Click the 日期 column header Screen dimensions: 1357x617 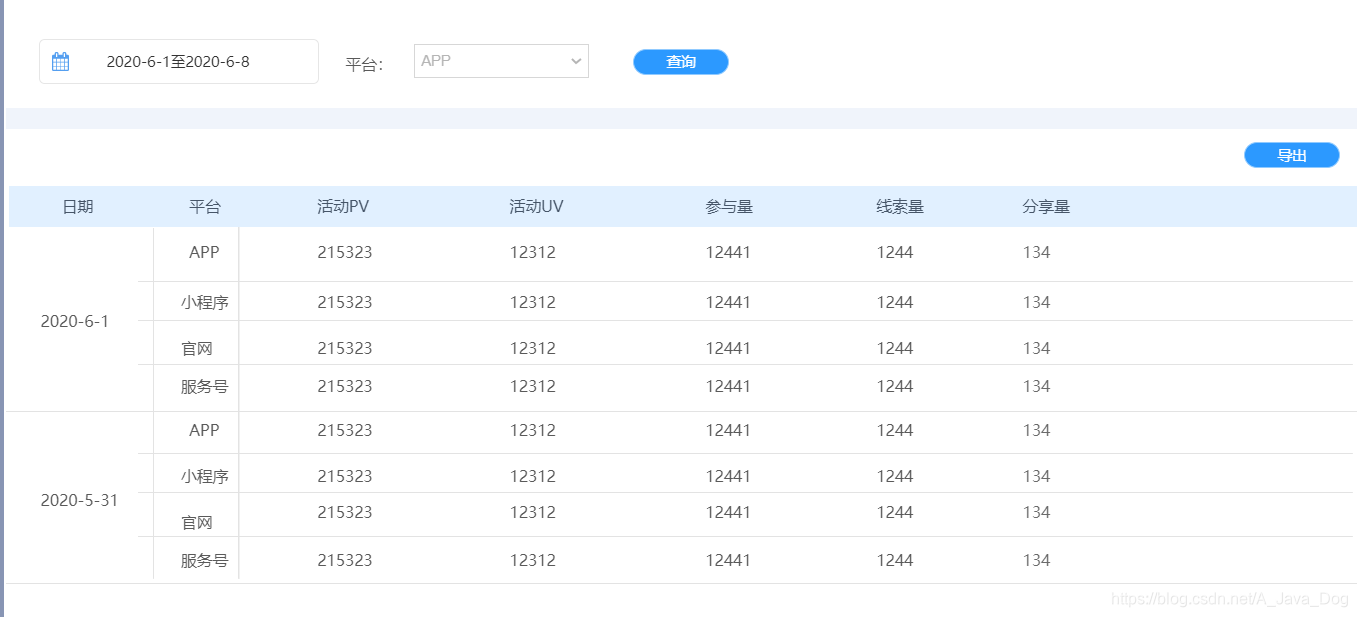(x=78, y=207)
